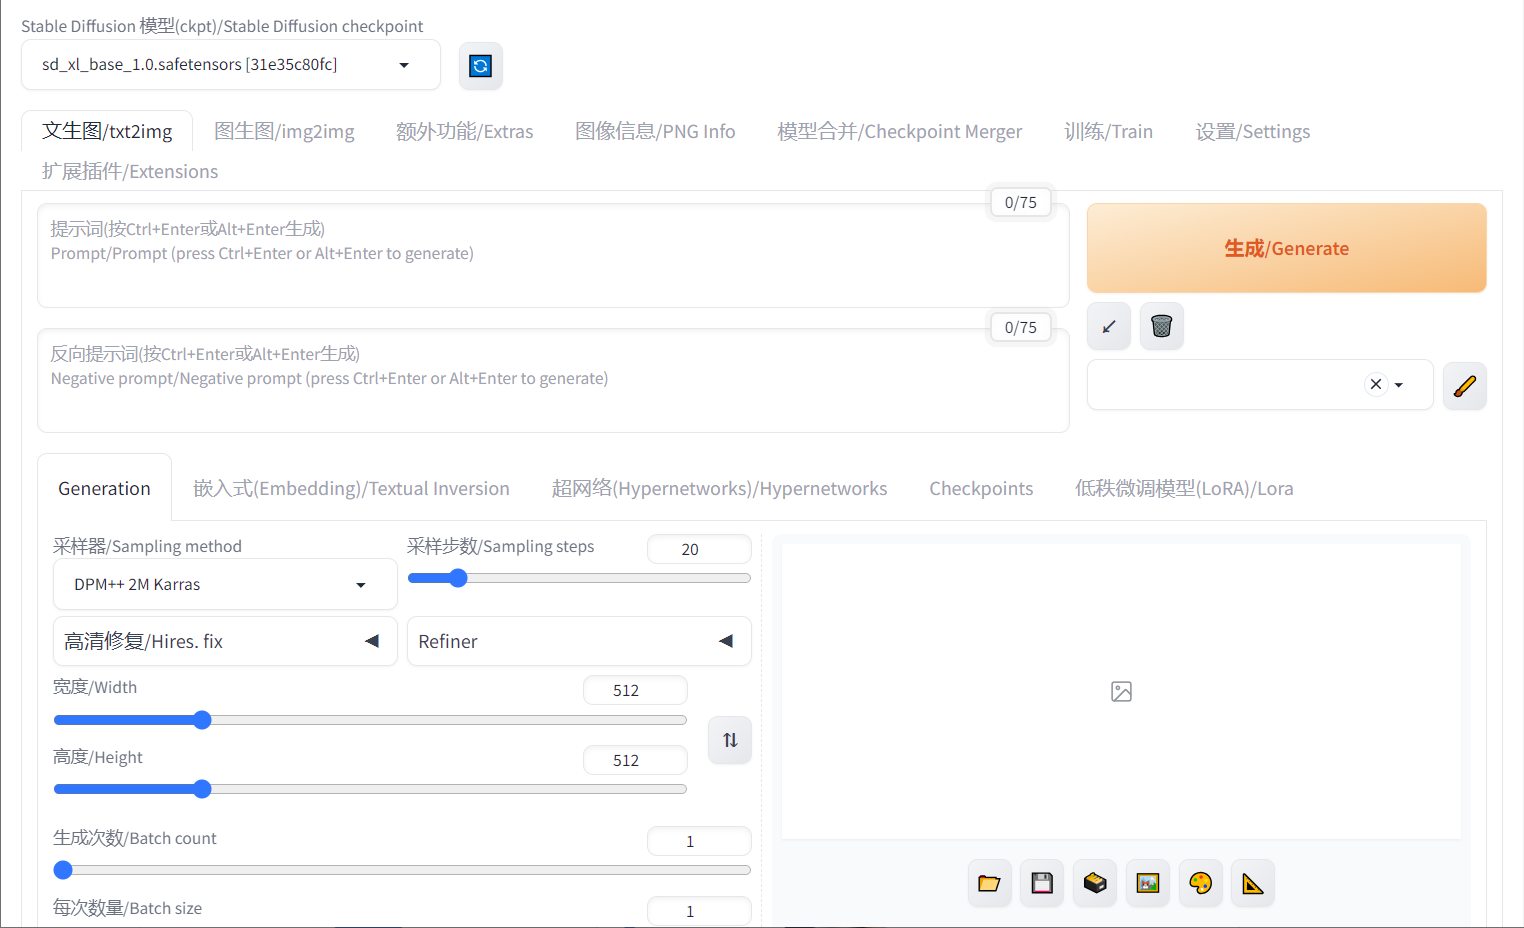Clear the selected styles with the X
This screenshot has width=1524, height=928.
(1376, 384)
